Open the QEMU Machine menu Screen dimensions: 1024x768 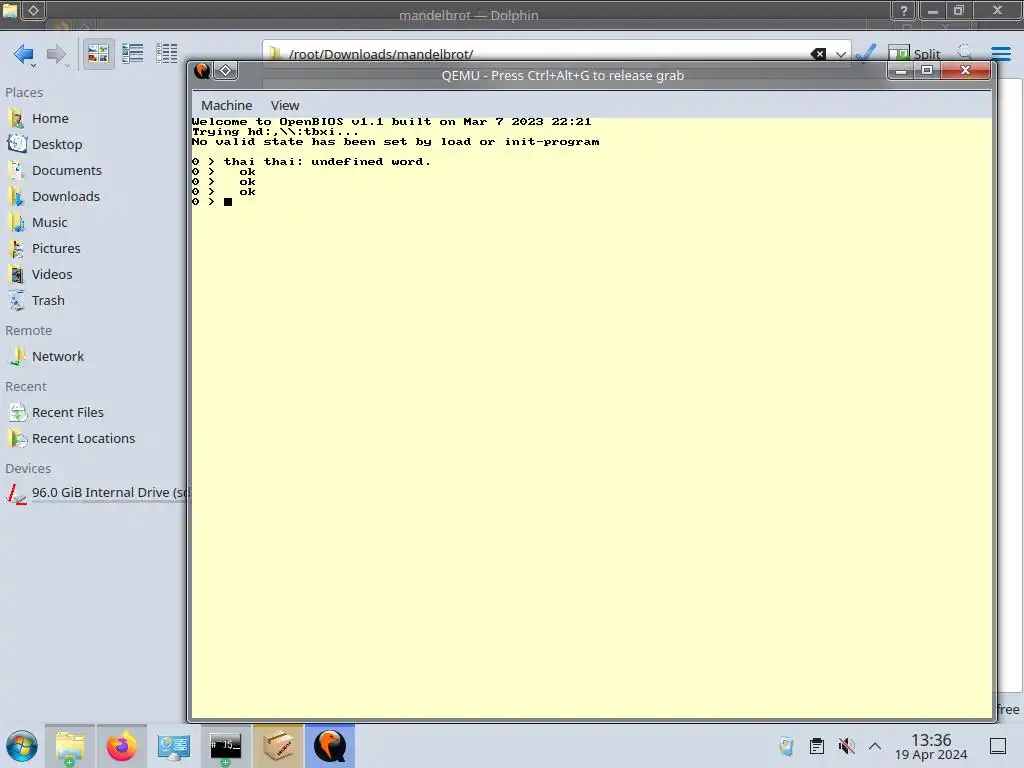[x=226, y=105]
